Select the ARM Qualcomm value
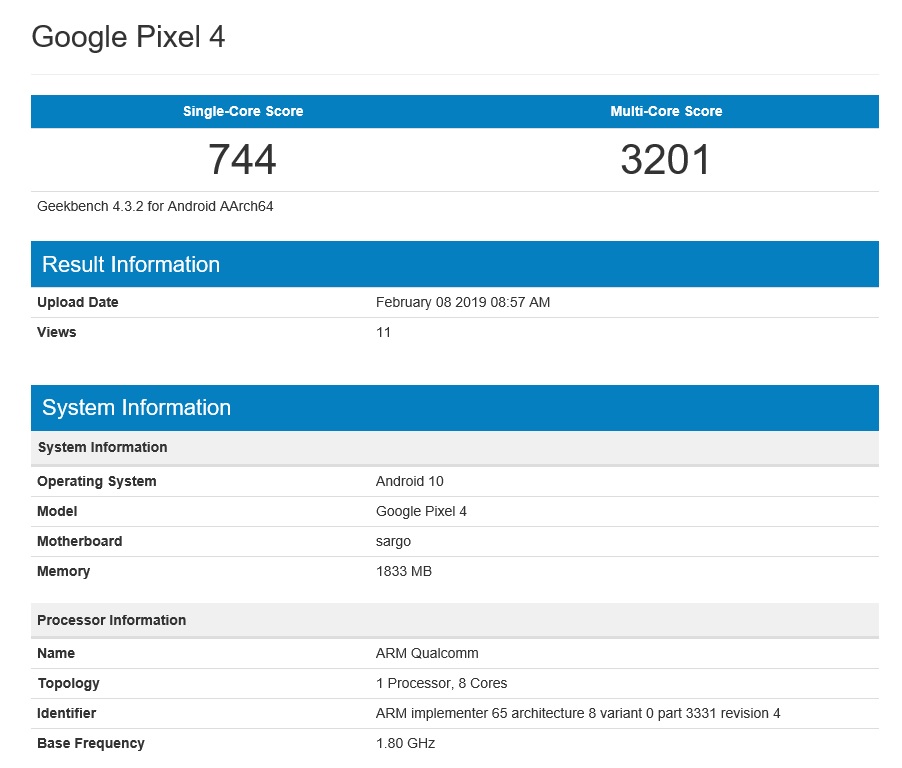The image size is (902, 768). 427,653
